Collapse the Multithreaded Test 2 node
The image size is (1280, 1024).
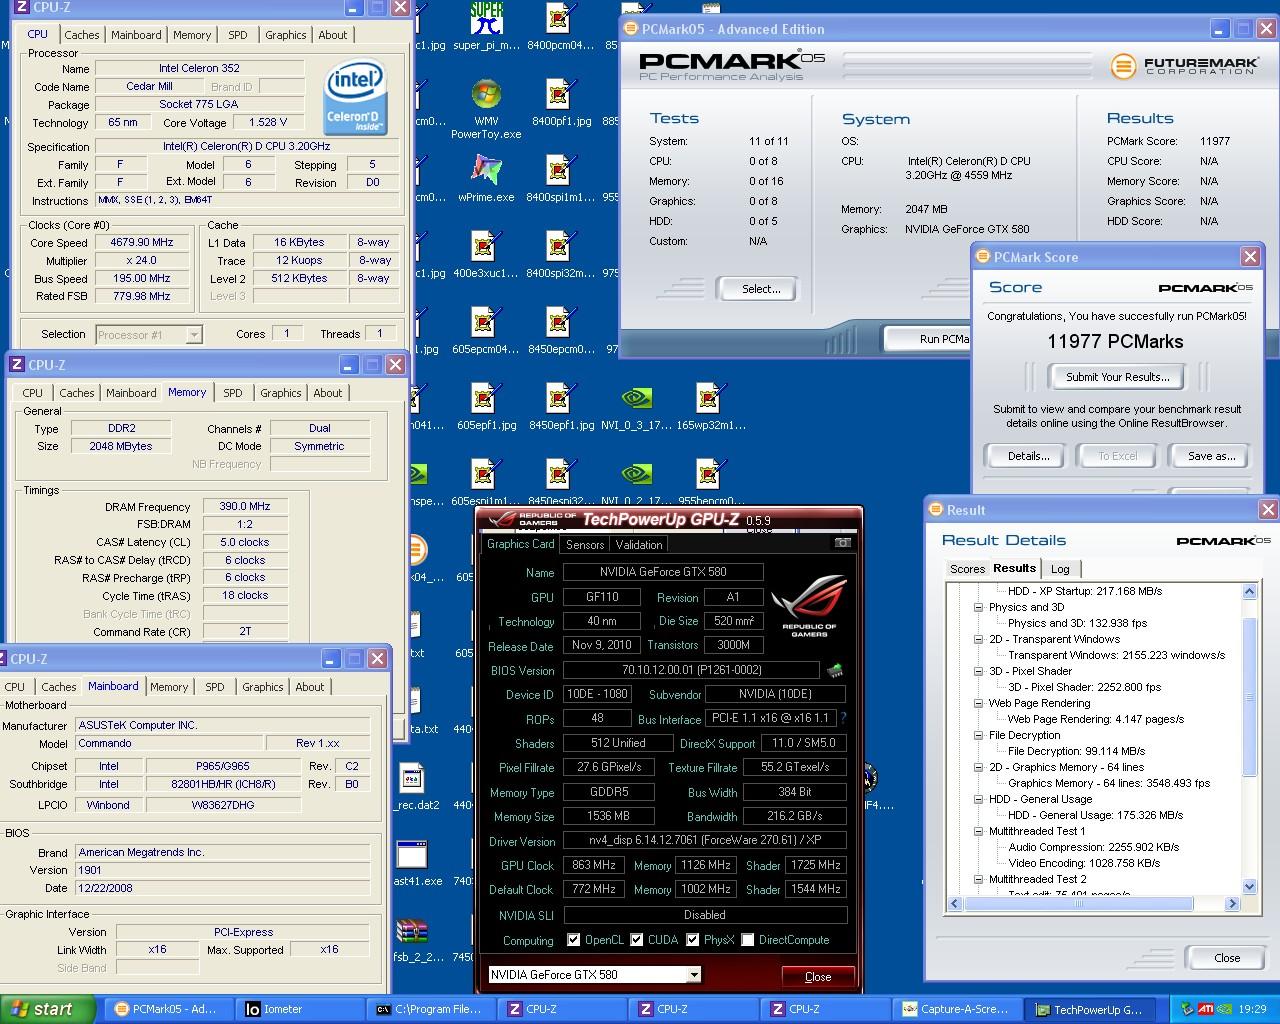tap(978, 879)
